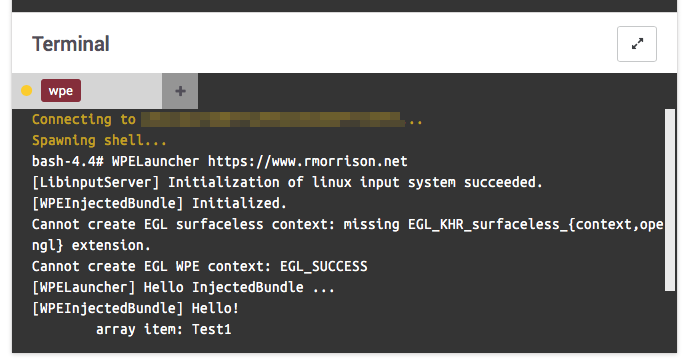
Task: Click the gray area of the wpe tab
Action: coord(121,91)
